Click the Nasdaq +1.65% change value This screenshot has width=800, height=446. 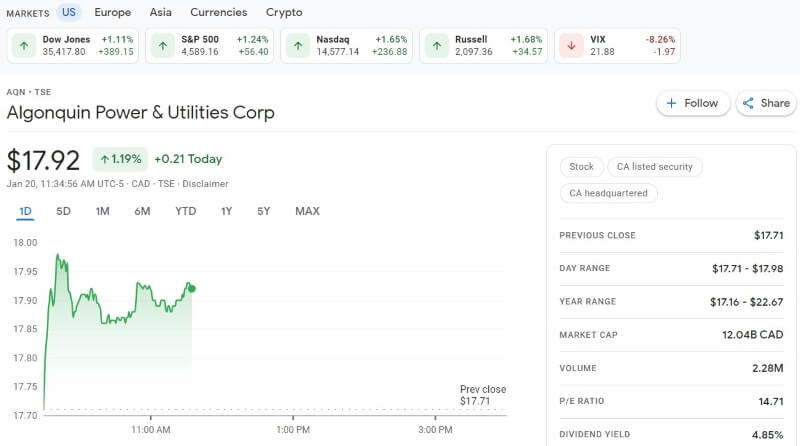[x=391, y=39]
